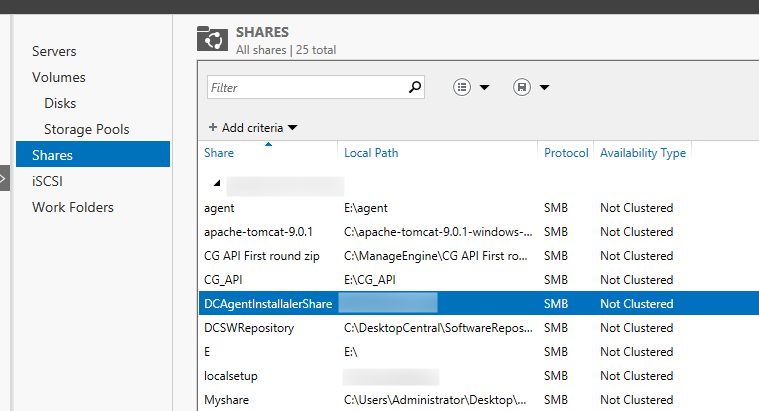Switch to the iSCSI page
Screen dimensions: 759x411
tap(48, 181)
